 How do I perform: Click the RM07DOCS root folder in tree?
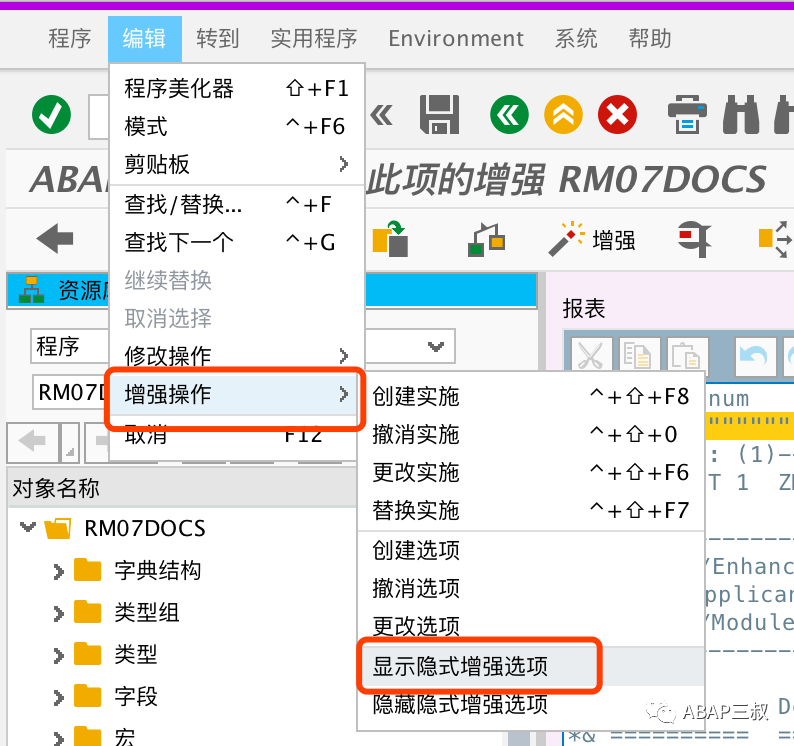[x=125, y=528]
